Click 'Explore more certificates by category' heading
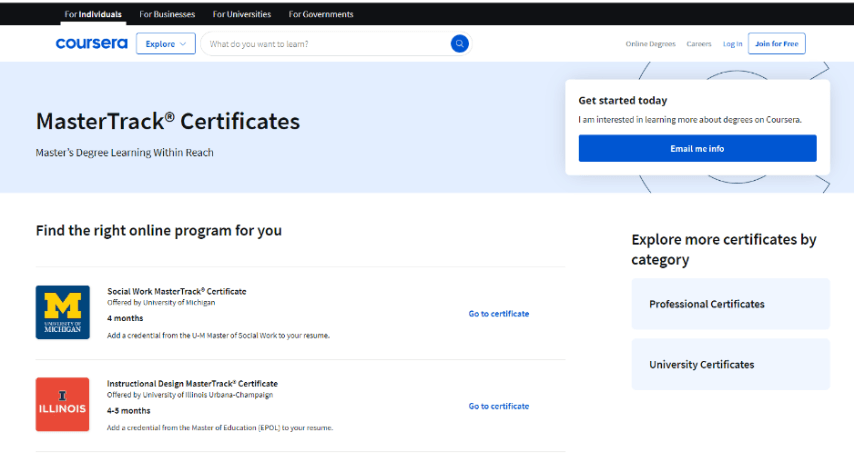The height and width of the screenshot is (468, 854). [x=724, y=249]
